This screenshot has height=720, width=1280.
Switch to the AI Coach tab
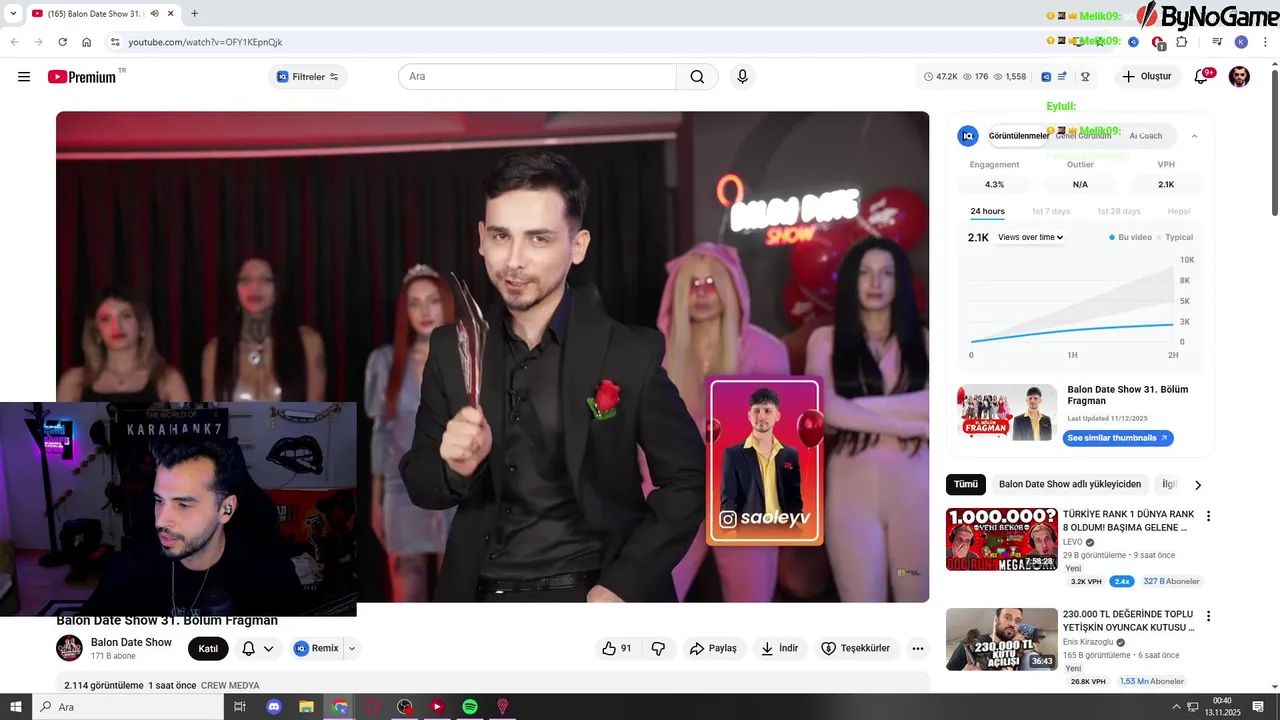(x=1146, y=136)
